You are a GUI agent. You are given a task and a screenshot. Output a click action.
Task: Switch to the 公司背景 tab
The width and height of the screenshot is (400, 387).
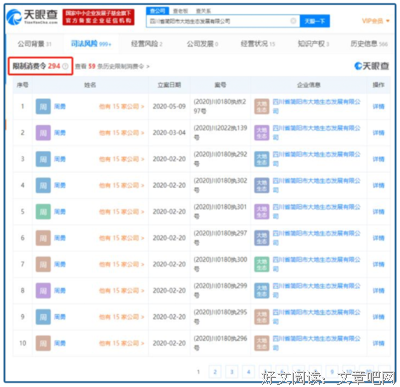[34, 44]
